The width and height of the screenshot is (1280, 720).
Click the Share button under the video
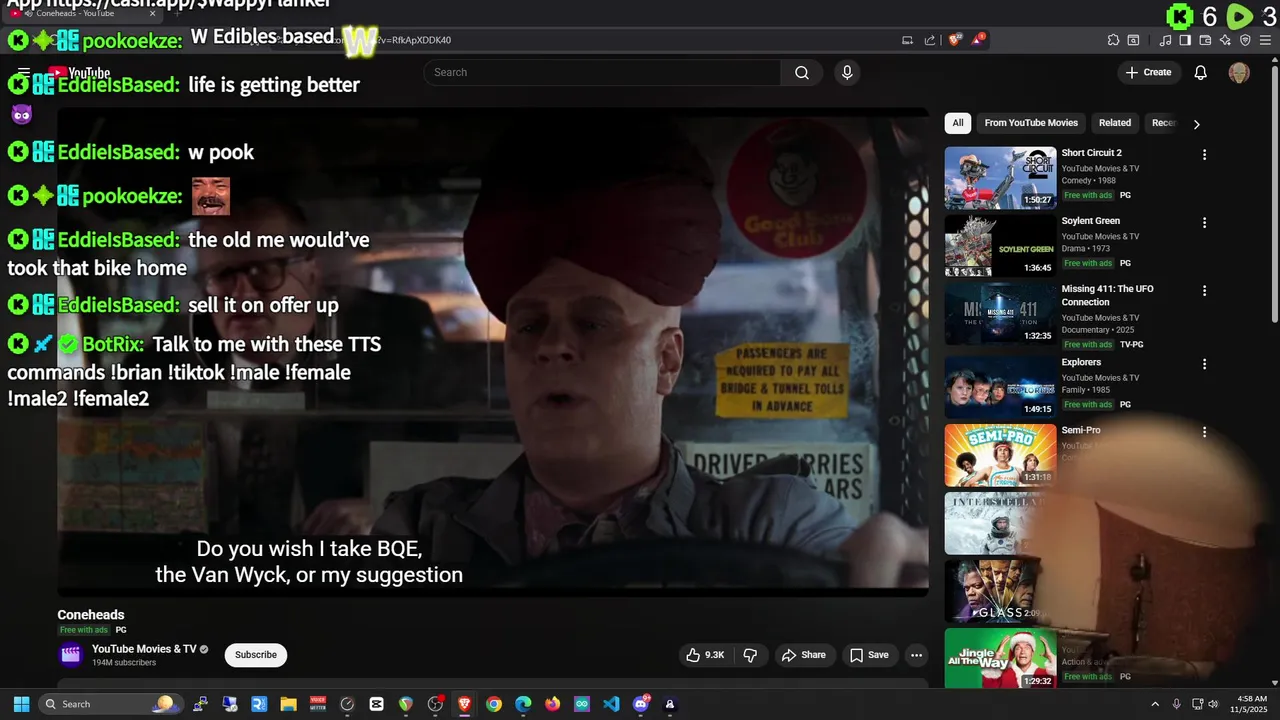[x=804, y=655]
